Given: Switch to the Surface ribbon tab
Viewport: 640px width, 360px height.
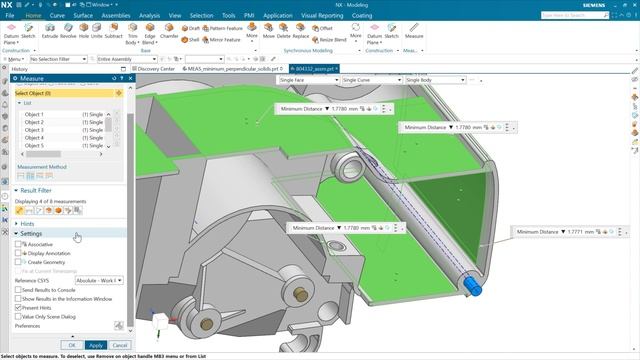Looking at the screenshot, I should click(x=83, y=16).
